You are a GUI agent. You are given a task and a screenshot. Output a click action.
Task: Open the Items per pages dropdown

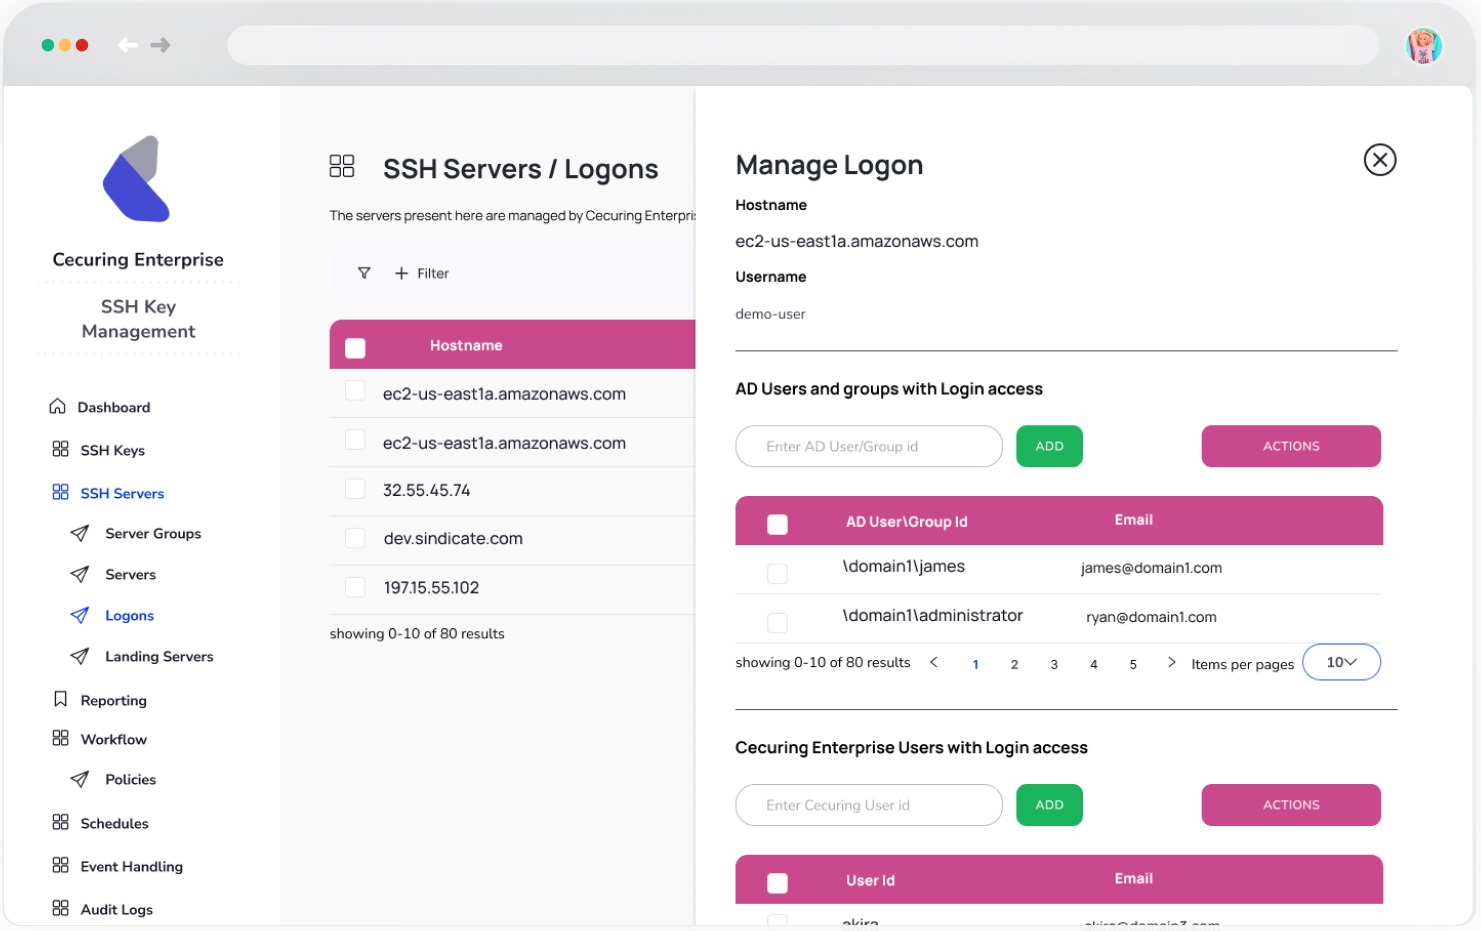point(1341,661)
